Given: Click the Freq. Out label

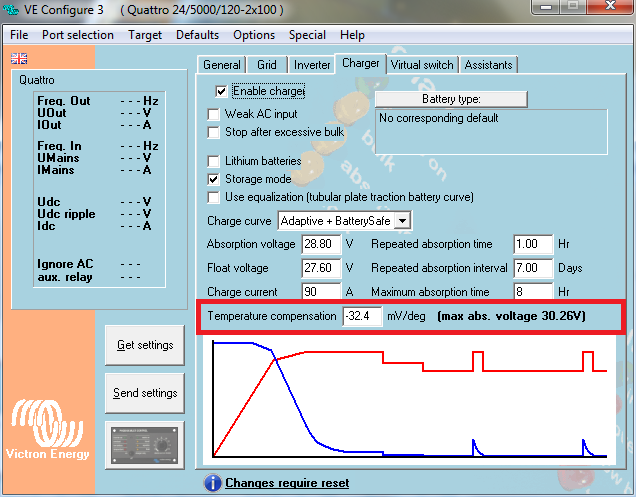Looking at the screenshot, I should (64, 101).
